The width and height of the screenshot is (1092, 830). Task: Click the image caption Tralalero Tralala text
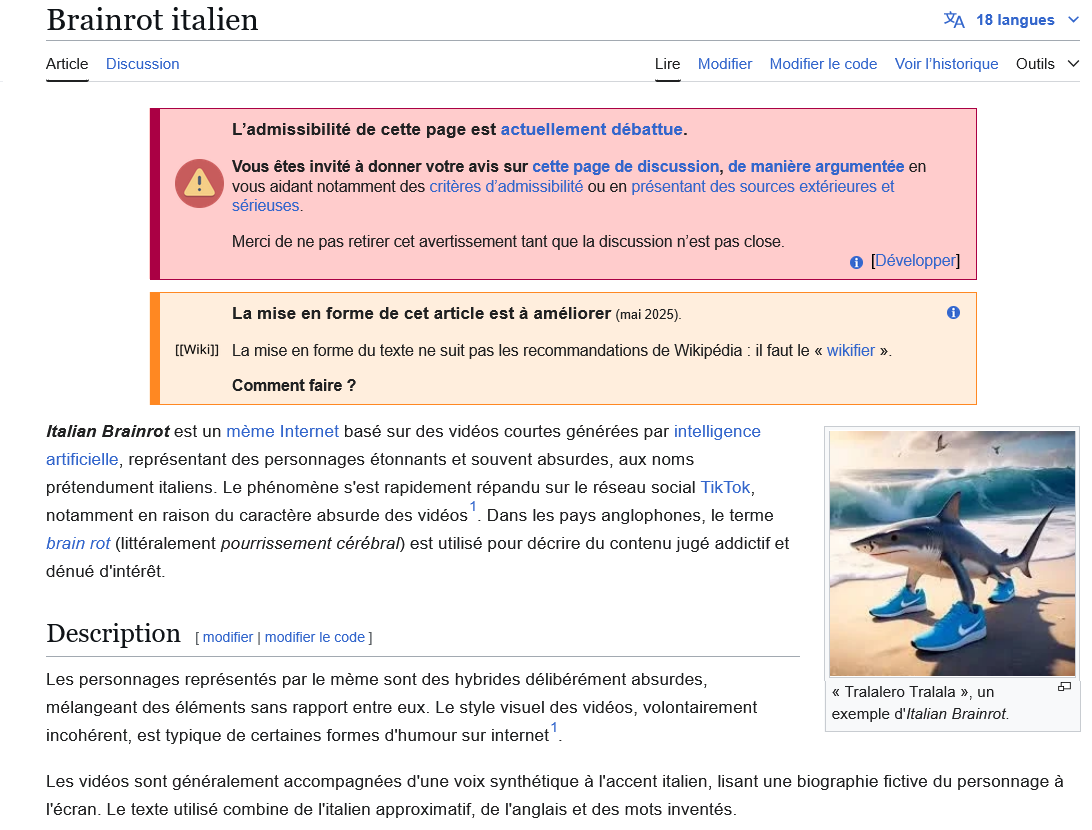tap(919, 703)
